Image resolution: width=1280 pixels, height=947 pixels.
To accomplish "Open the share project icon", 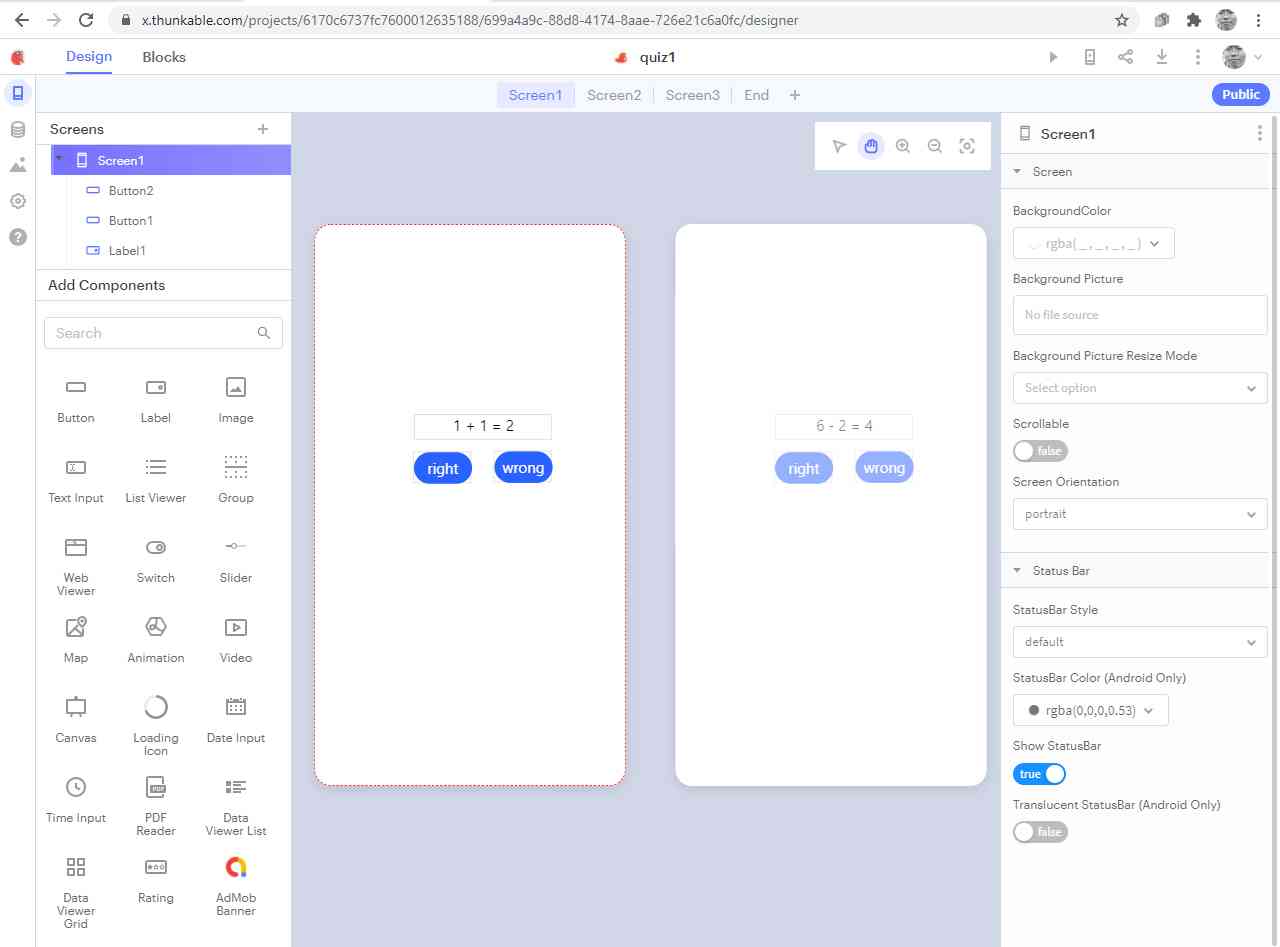I will [1125, 57].
